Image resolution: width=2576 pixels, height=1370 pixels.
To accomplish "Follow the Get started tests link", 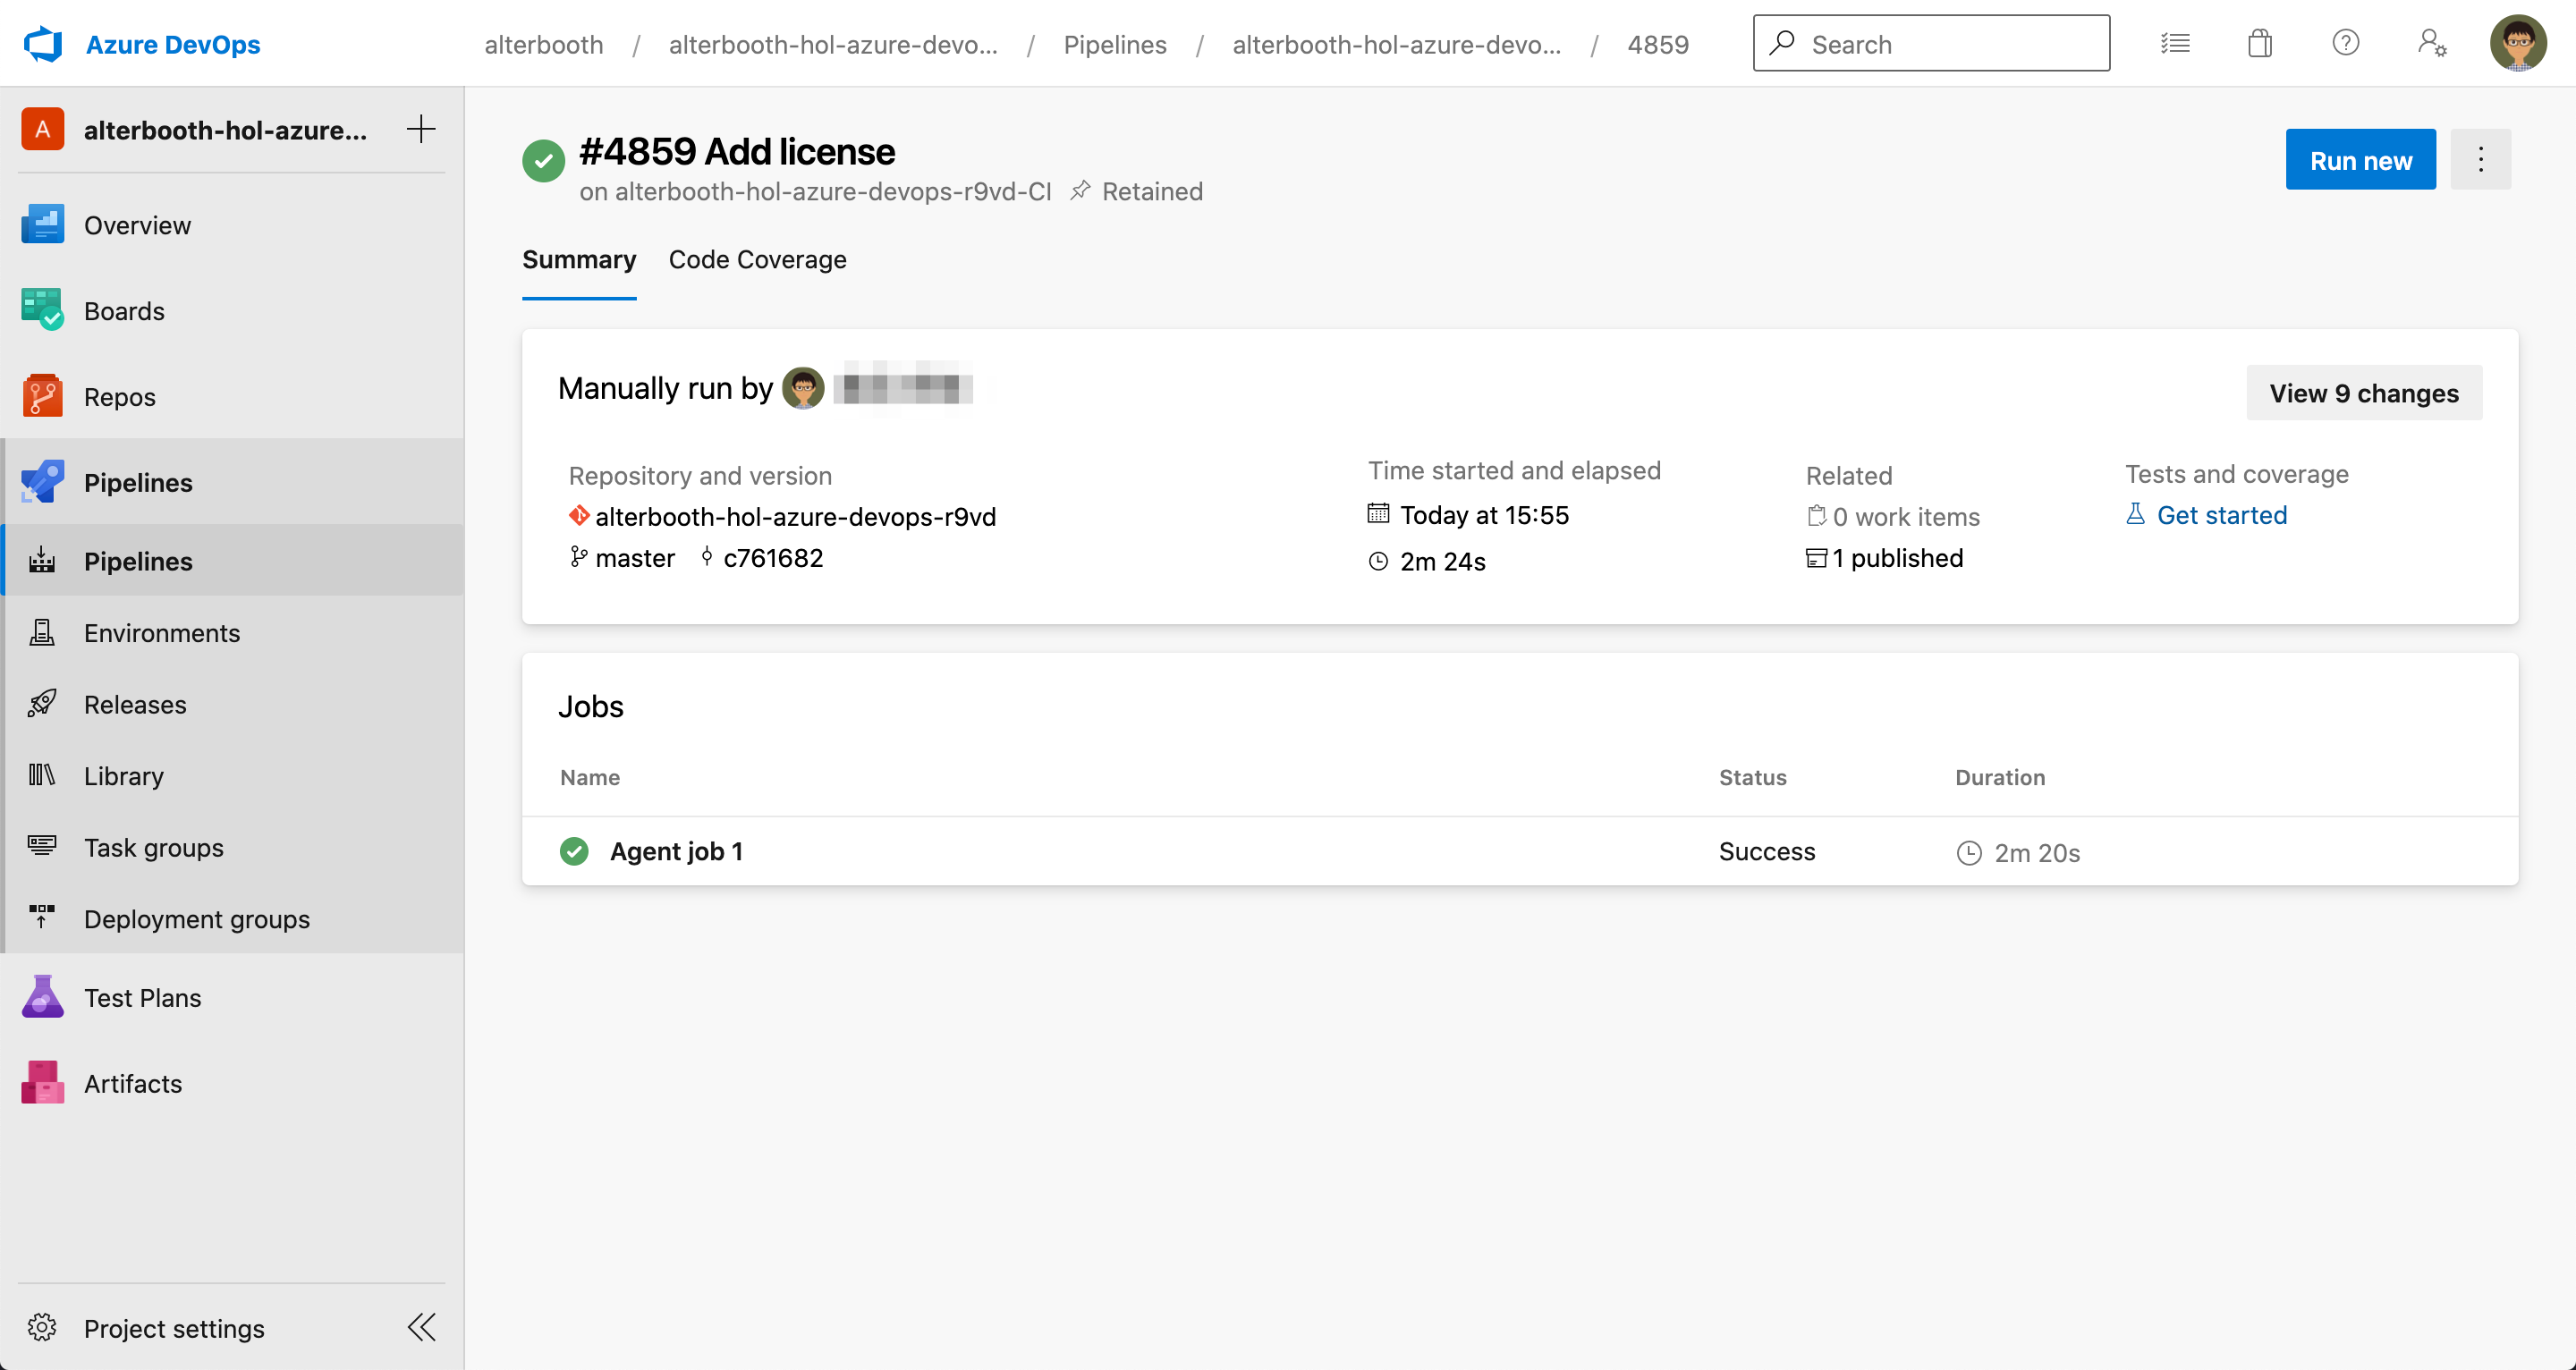I will [2221, 515].
